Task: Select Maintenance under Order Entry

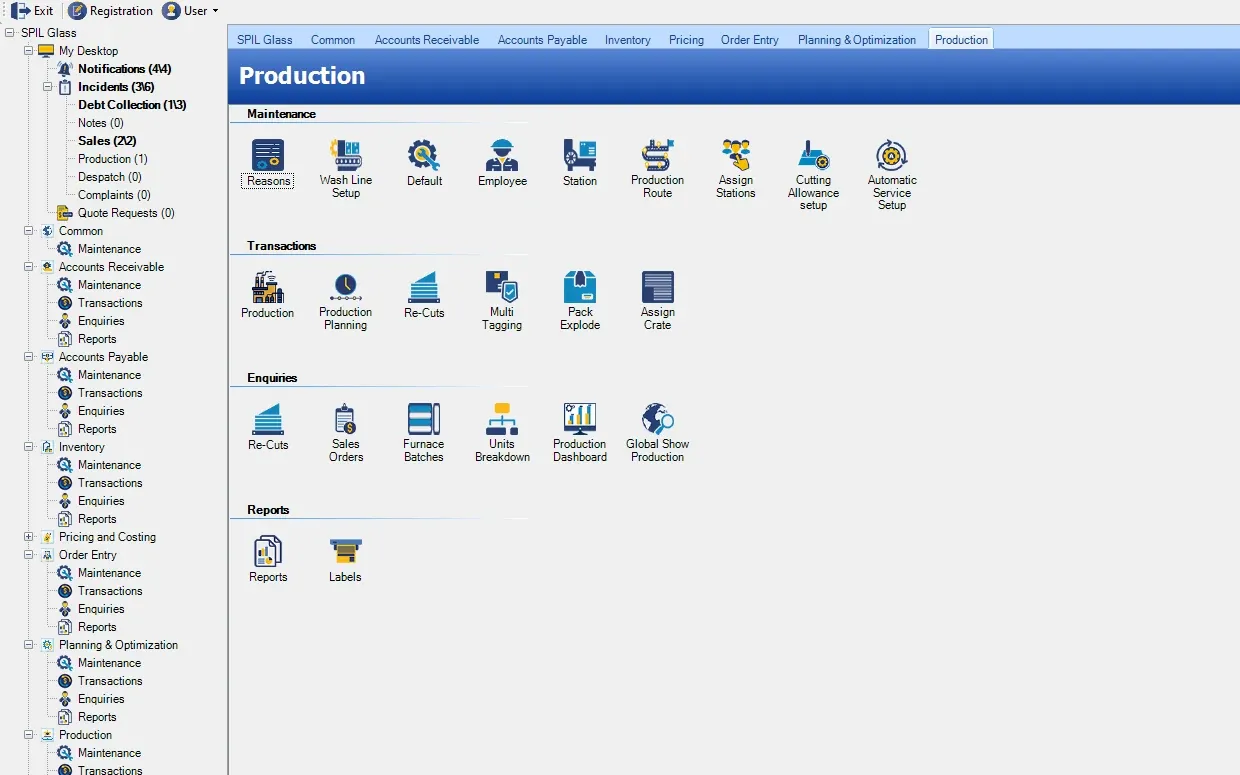Action: point(109,573)
